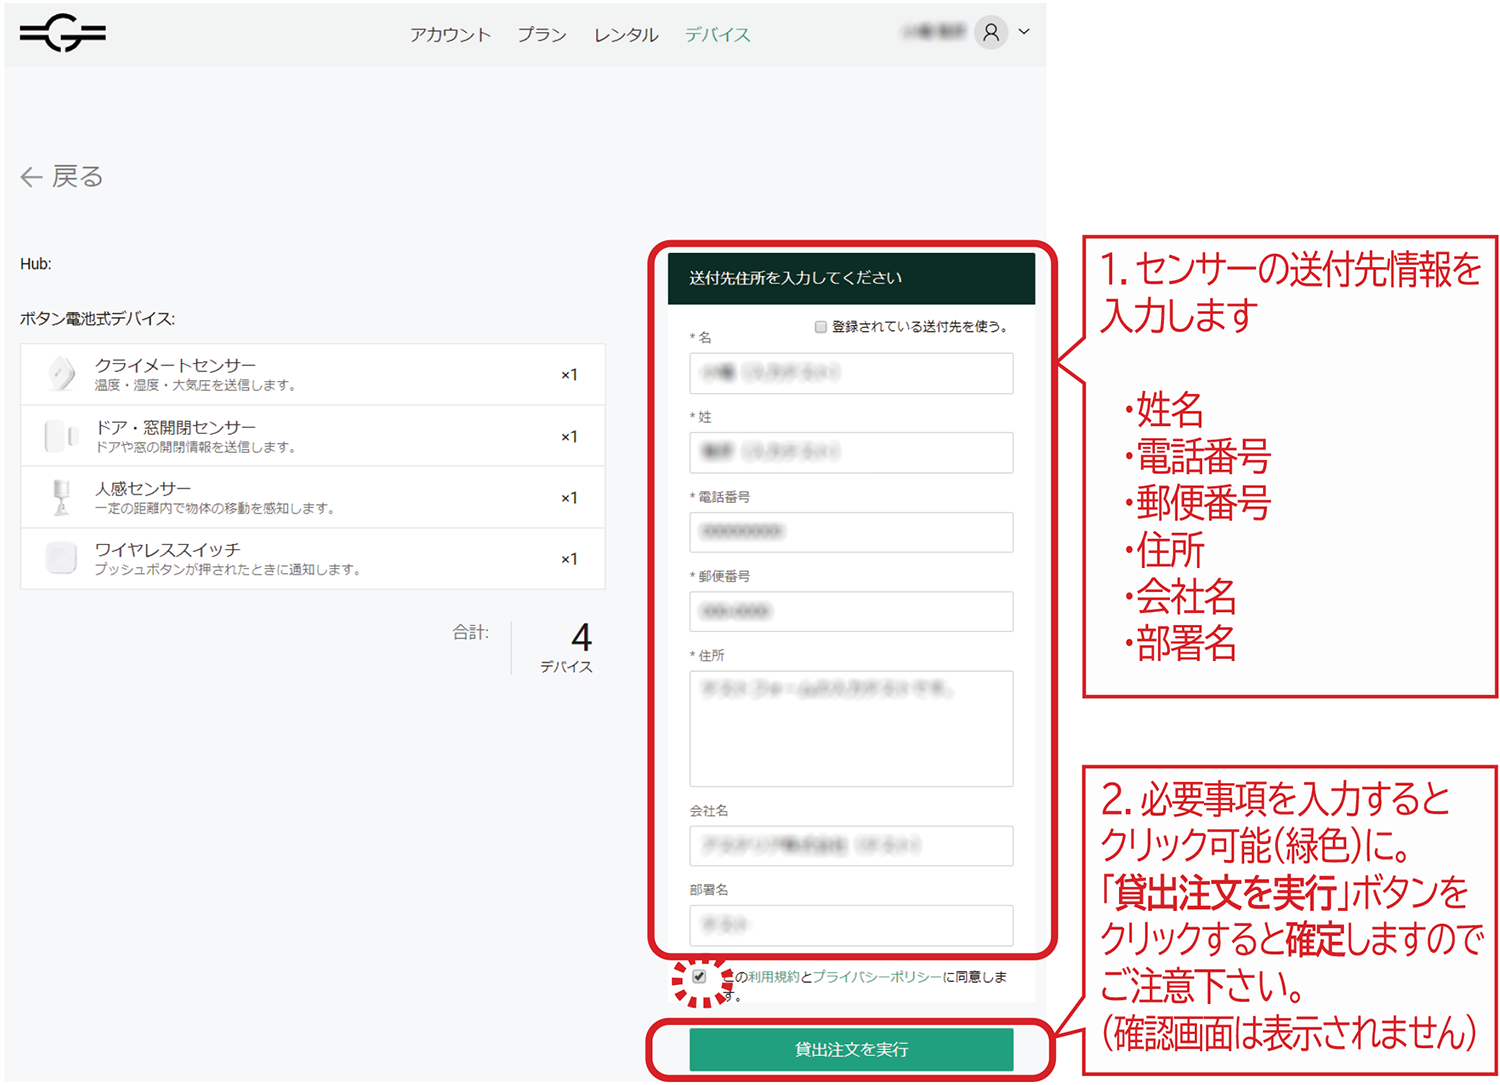Select 人感センサー row text
The image size is (1500, 1085).
143,488
